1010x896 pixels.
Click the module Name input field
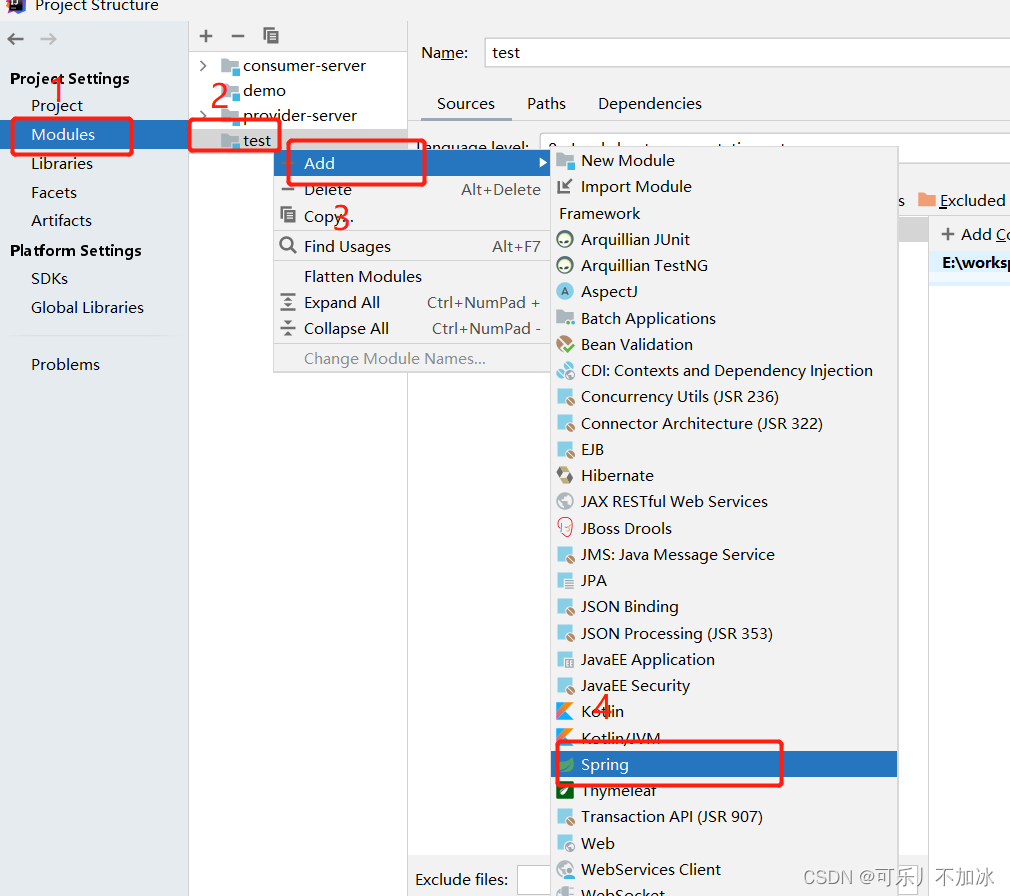[747, 52]
